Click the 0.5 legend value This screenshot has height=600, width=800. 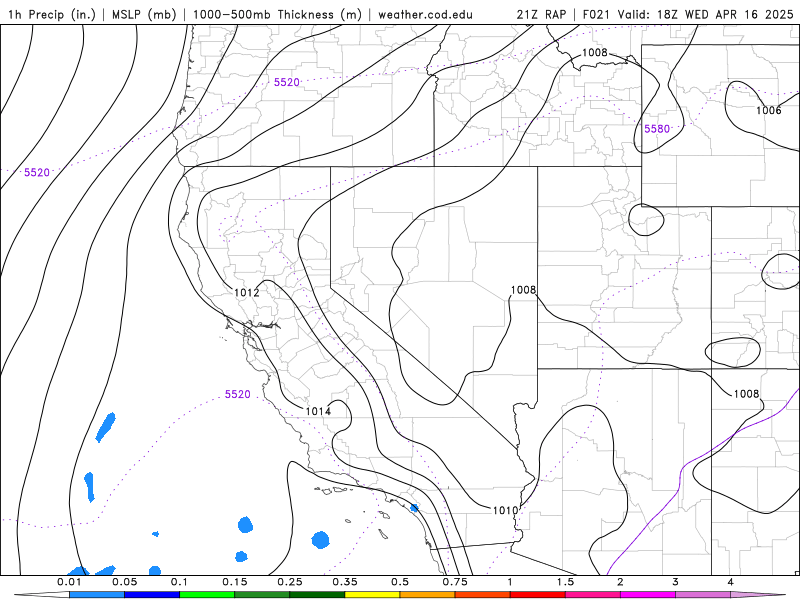(x=400, y=582)
